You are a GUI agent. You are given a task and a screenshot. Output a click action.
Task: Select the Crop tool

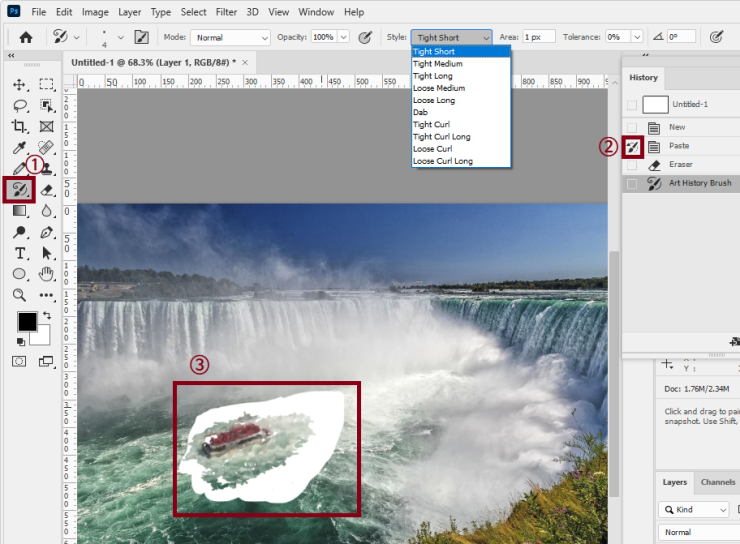pos(19,126)
